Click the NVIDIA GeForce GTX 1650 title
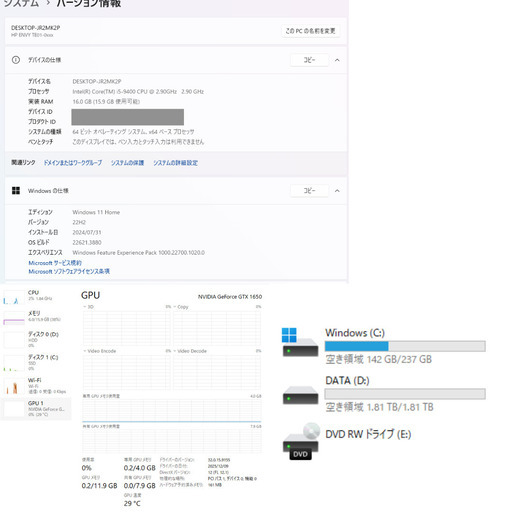The width and height of the screenshot is (512, 512). click(230, 296)
